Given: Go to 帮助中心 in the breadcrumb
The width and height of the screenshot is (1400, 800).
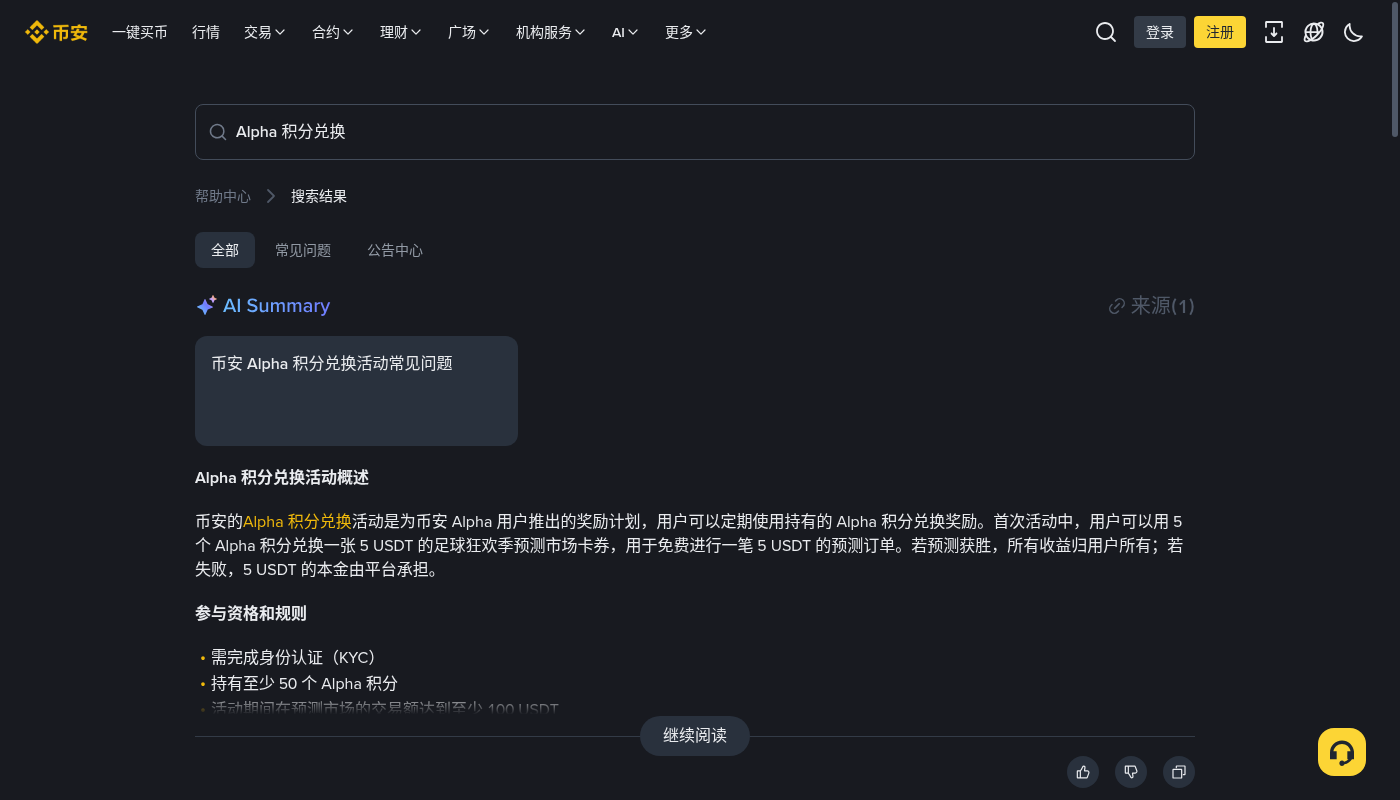Looking at the screenshot, I should click(x=223, y=196).
